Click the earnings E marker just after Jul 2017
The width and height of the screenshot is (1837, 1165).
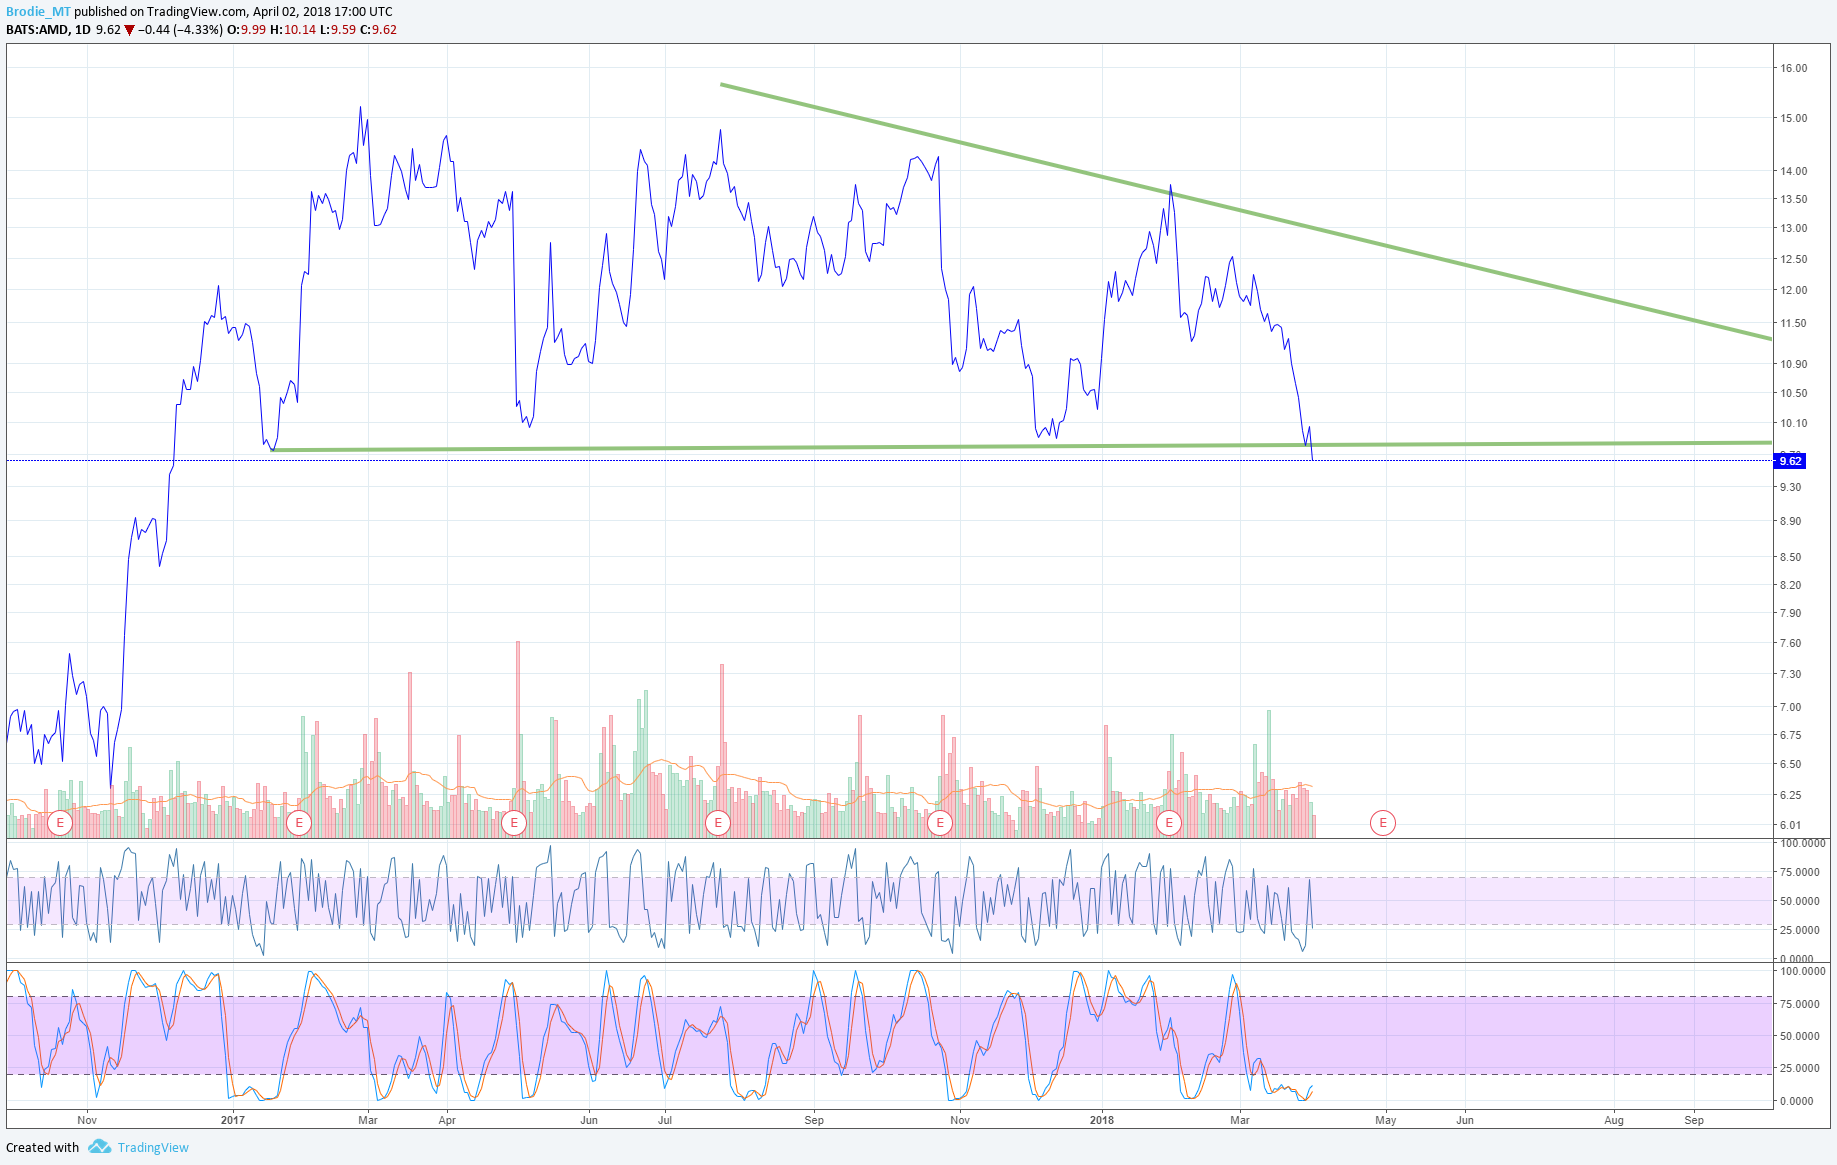(718, 823)
